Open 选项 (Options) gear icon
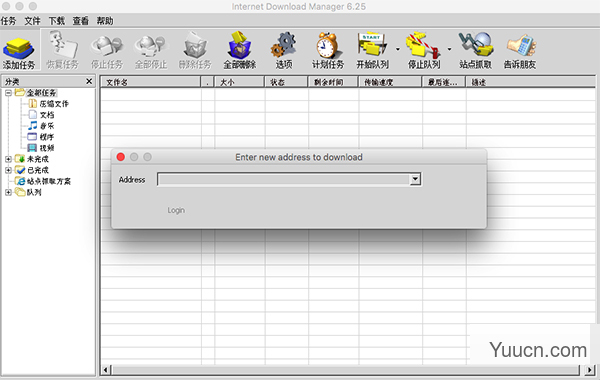 click(x=284, y=51)
